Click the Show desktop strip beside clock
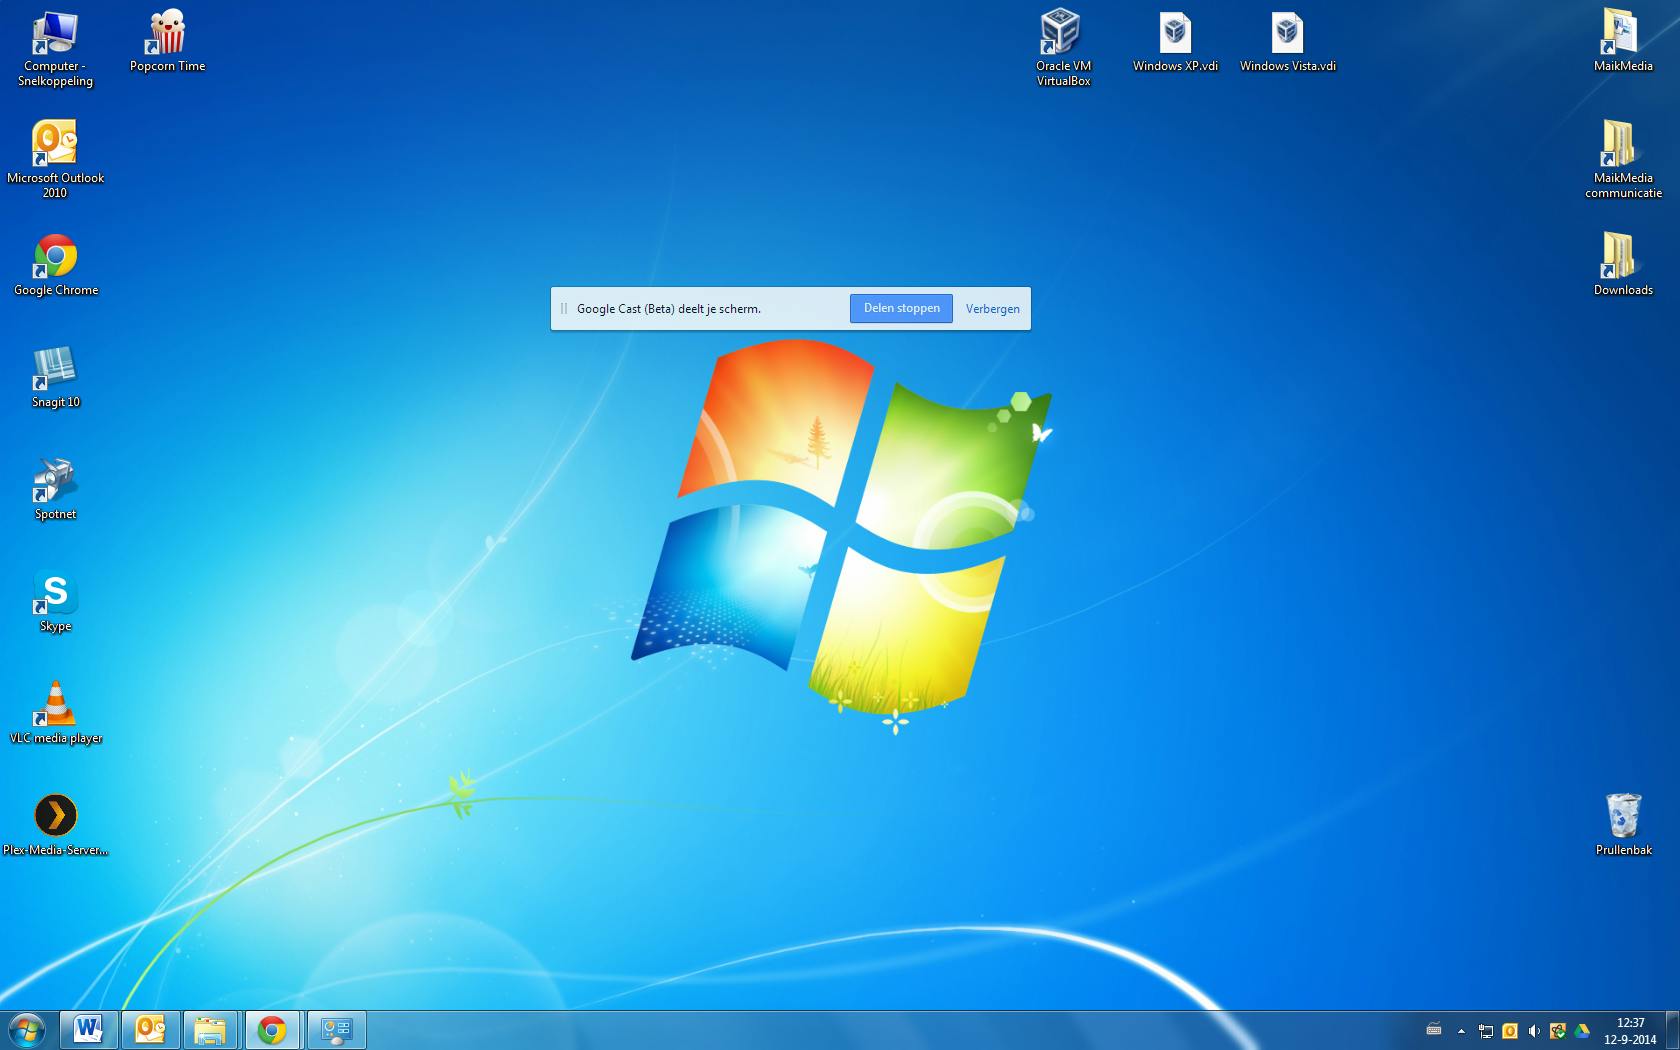The height and width of the screenshot is (1050, 1680). click(x=1672, y=1030)
